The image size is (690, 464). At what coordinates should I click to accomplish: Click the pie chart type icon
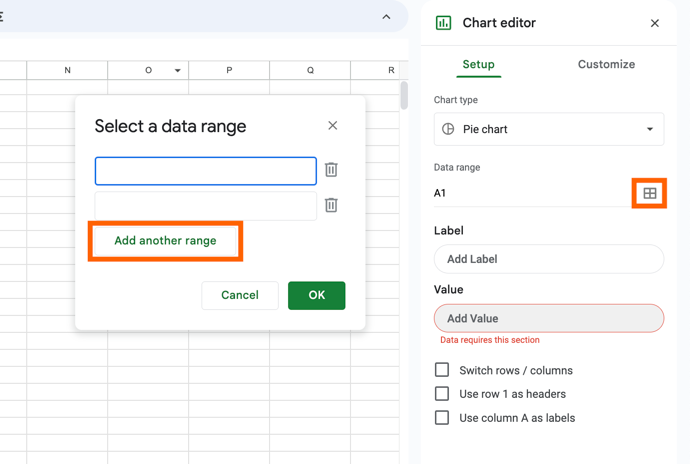click(x=448, y=129)
